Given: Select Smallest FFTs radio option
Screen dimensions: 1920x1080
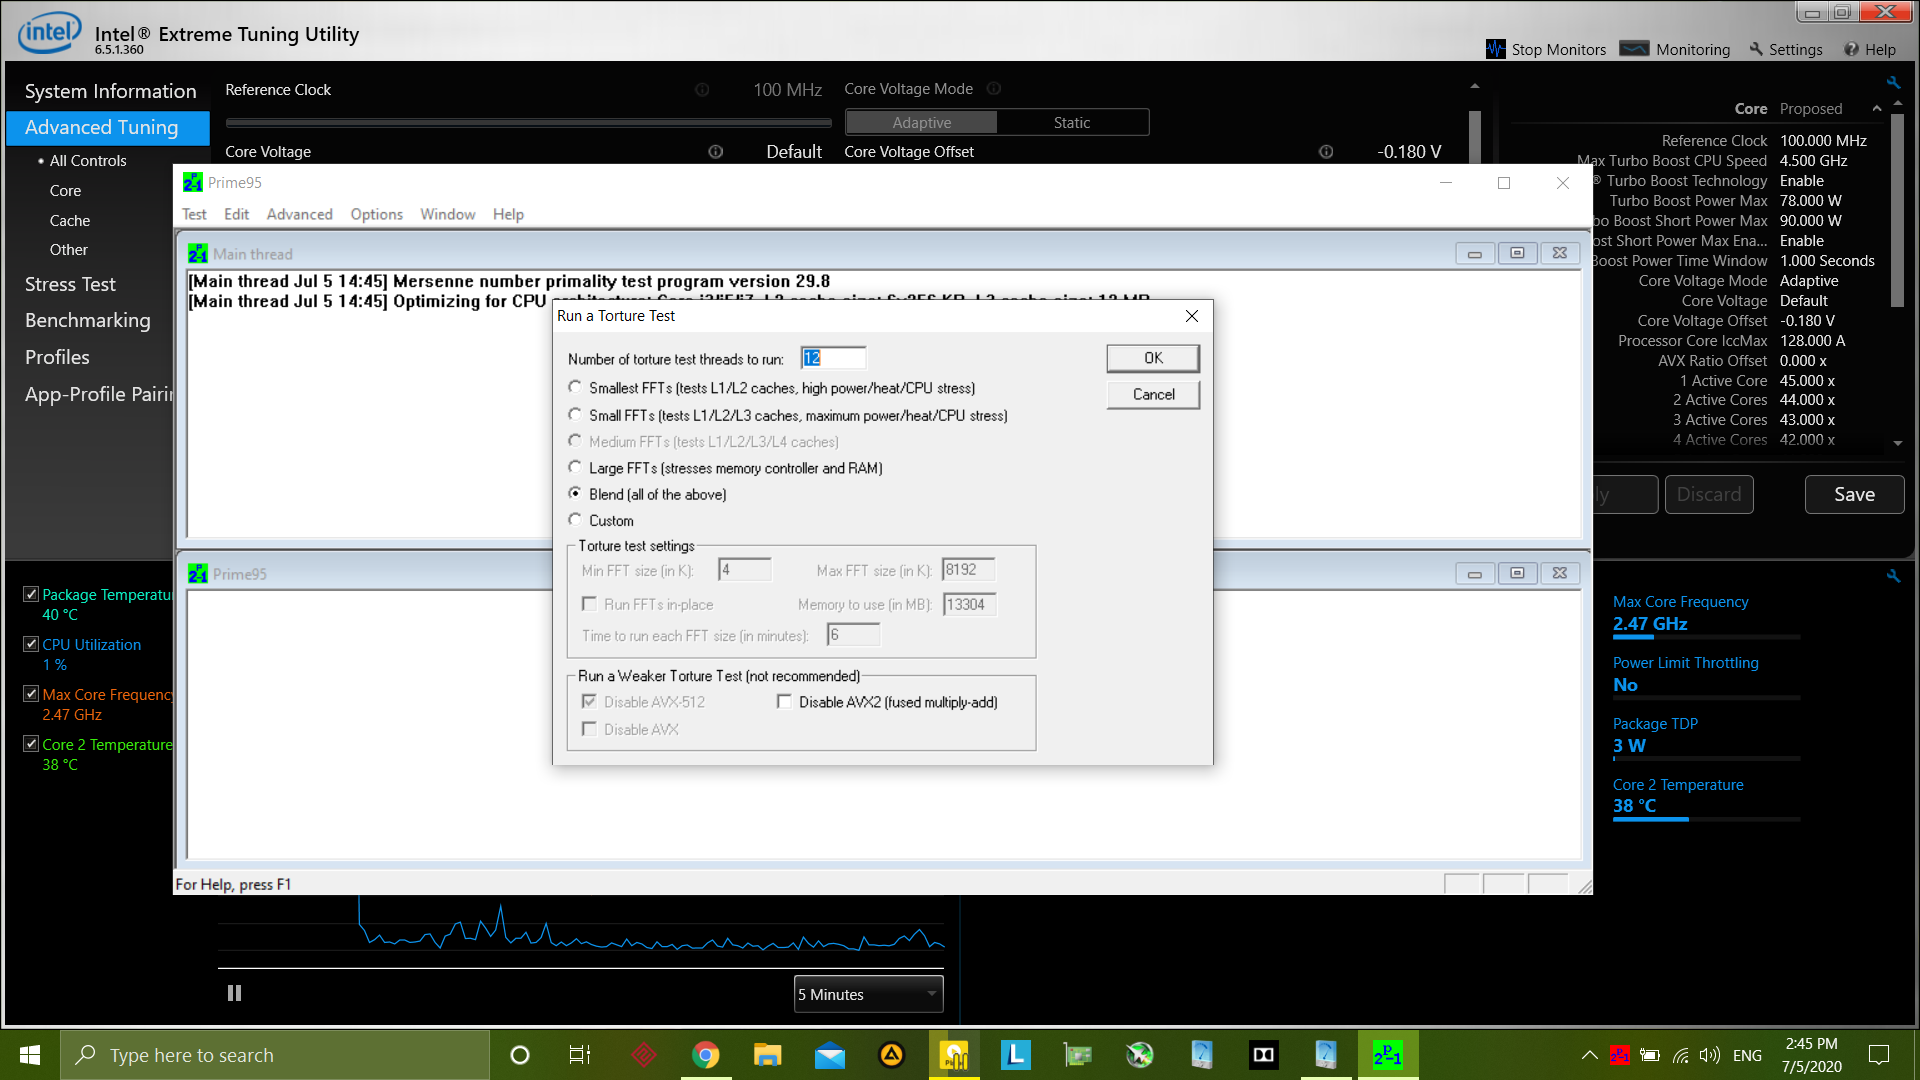Looking at the screenshot, I should coord(575,388).
